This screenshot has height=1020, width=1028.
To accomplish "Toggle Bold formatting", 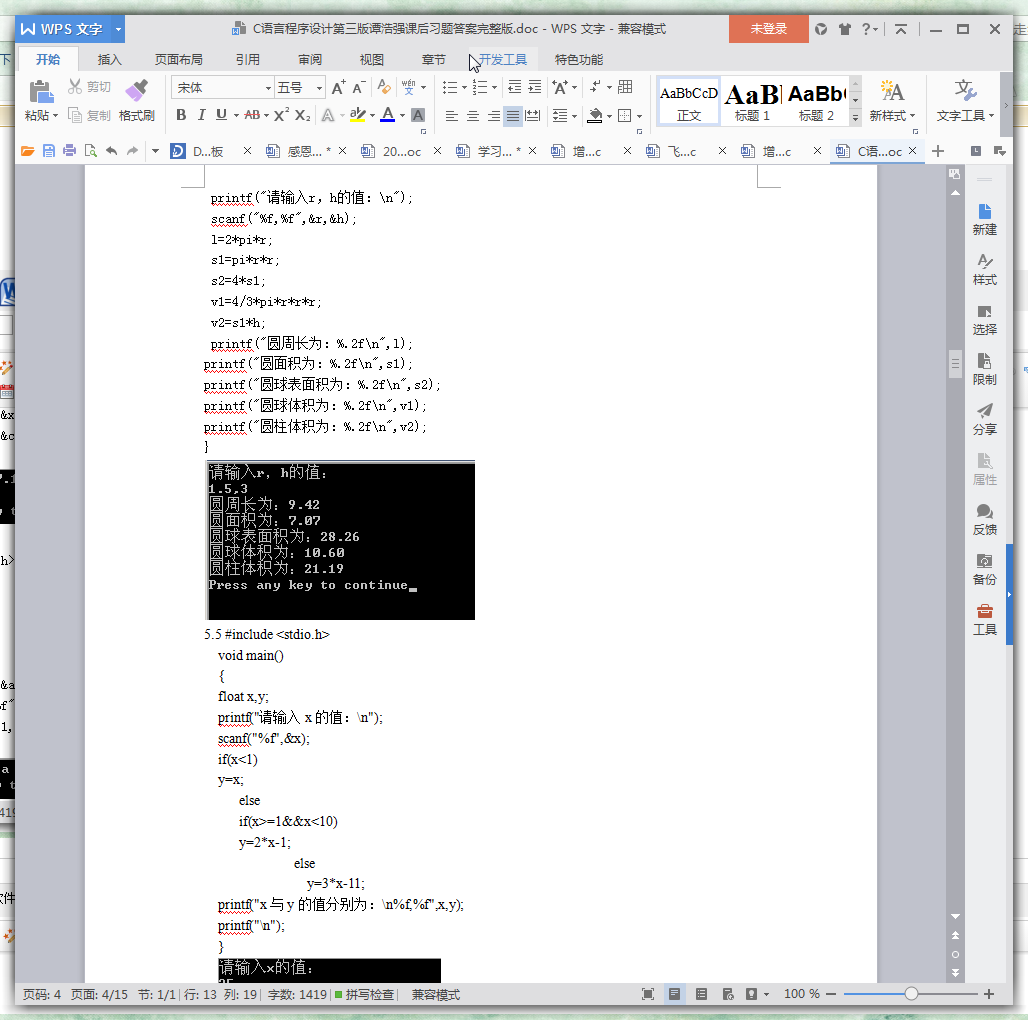I will (181, 115).
